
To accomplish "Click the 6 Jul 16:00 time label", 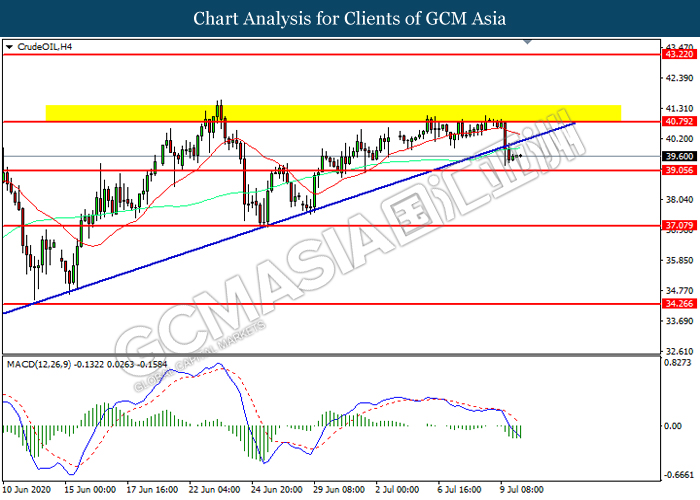I will [460, 490].
